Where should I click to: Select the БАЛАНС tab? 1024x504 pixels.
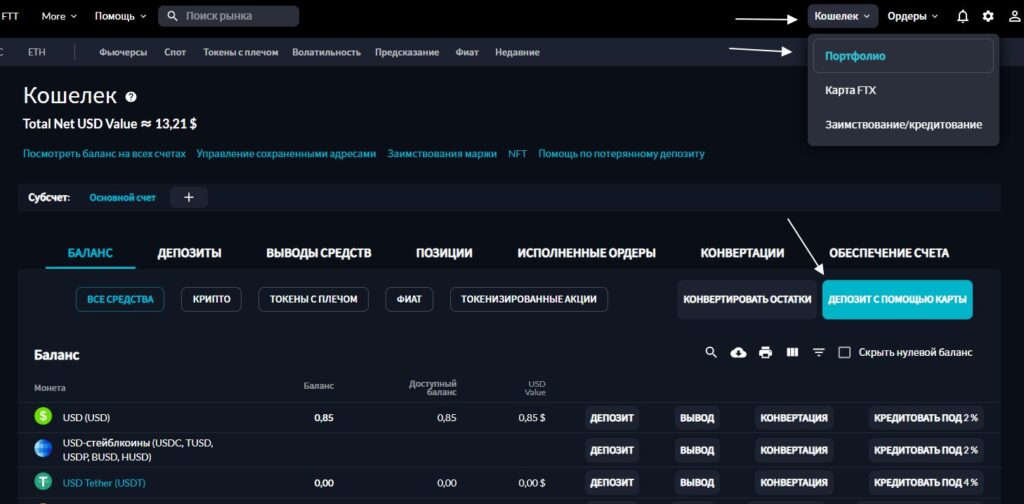[x=90, y=253]
